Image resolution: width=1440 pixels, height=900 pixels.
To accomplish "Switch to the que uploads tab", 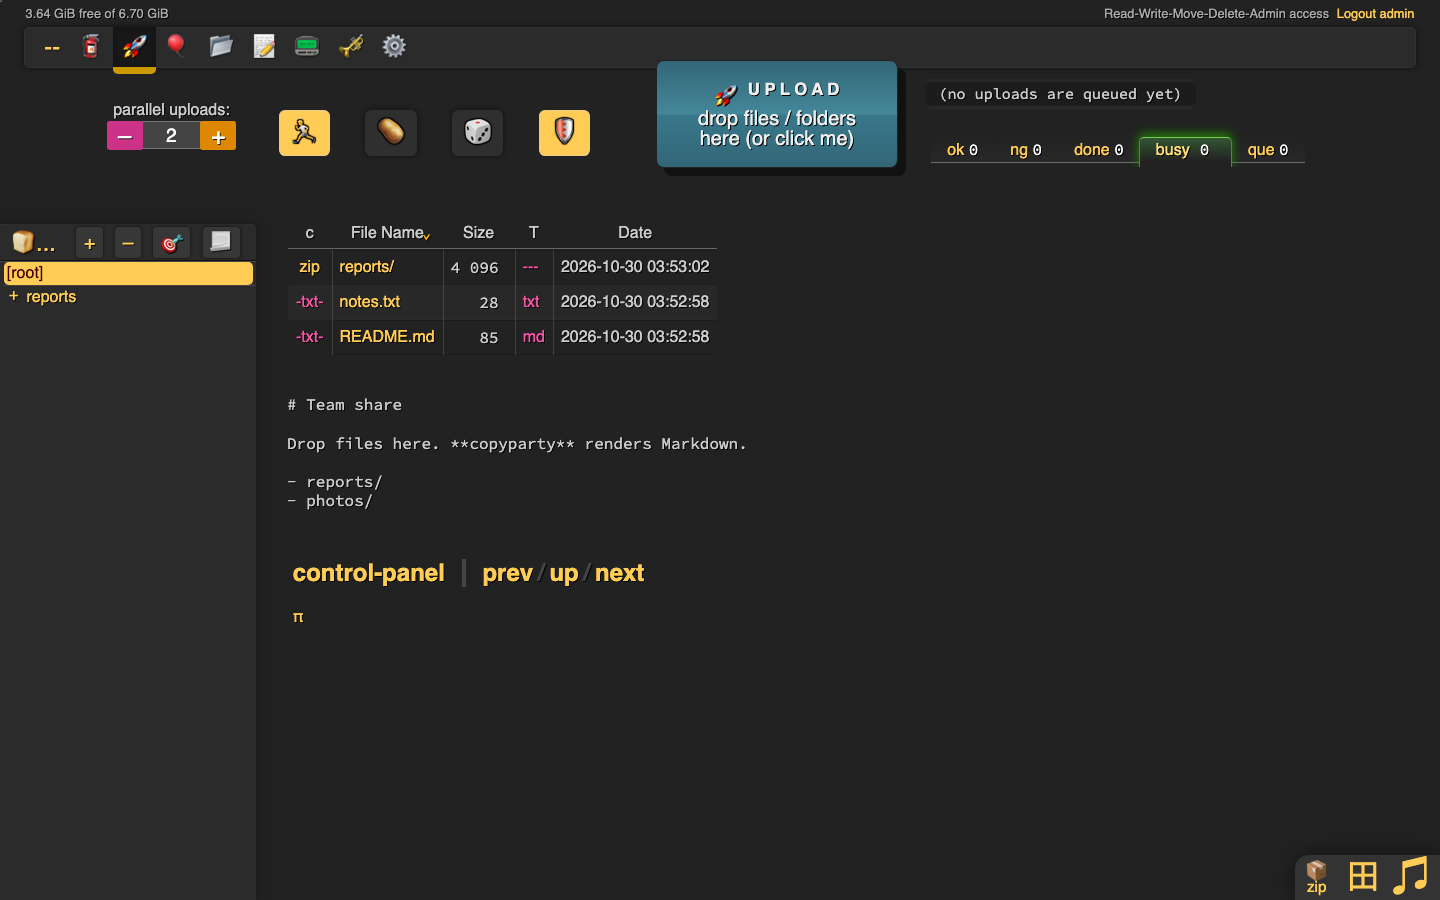I will click(1267, 150).
